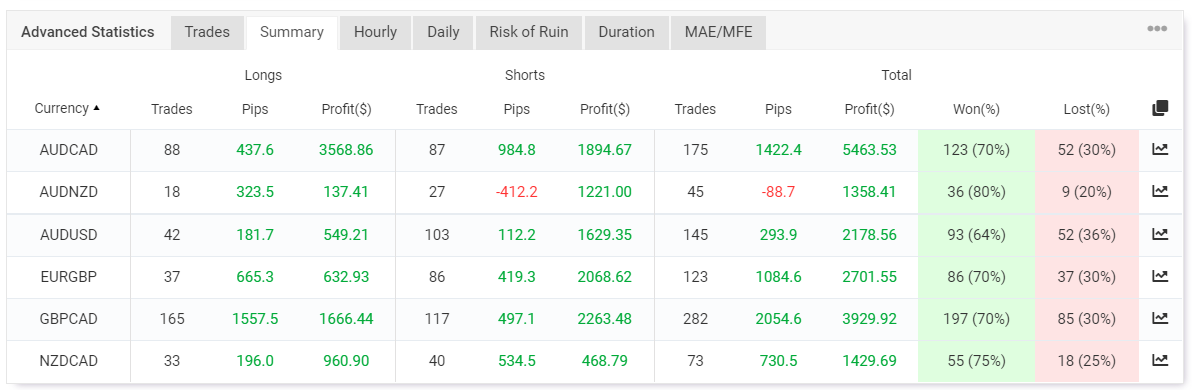1192x390 pixels.
Task: Open the chart icon for AUDUSD row
Action: coord(1159,234)
